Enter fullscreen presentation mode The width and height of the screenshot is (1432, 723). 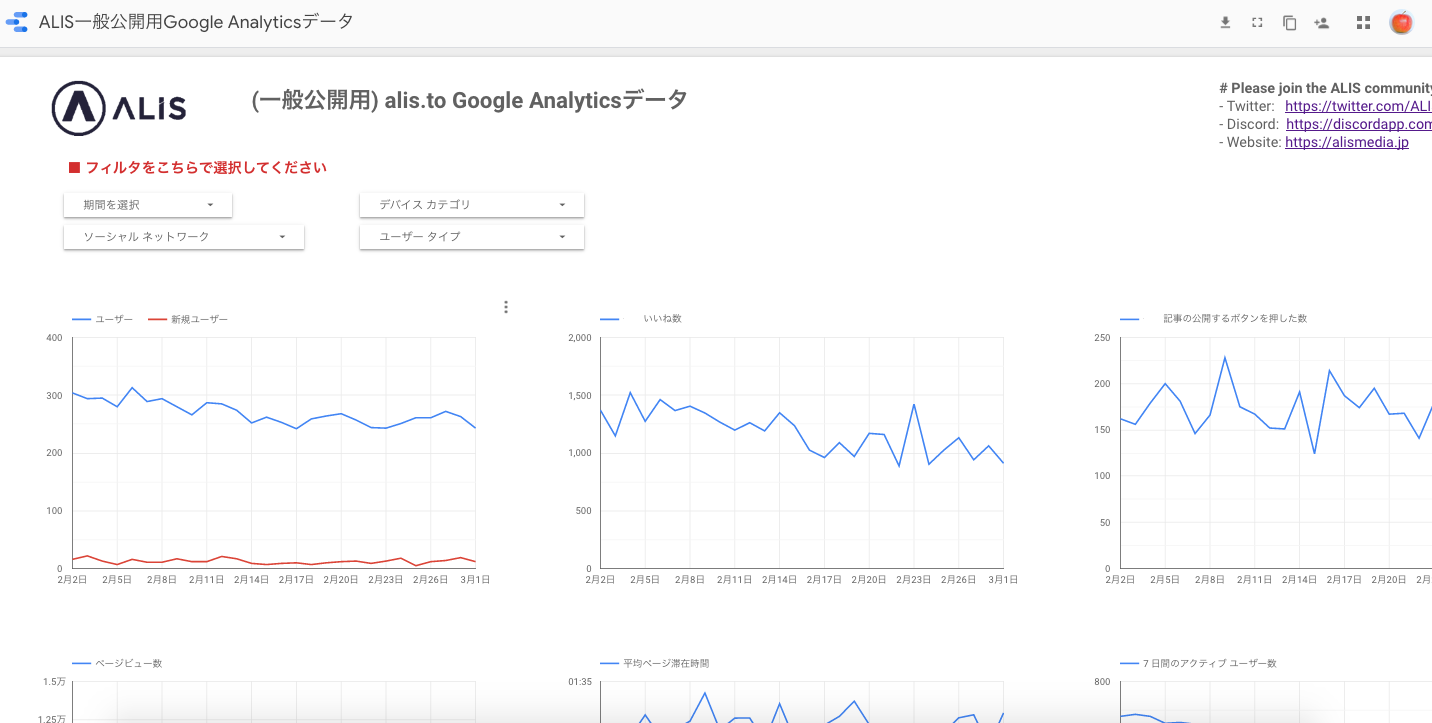click(1257, 23)
